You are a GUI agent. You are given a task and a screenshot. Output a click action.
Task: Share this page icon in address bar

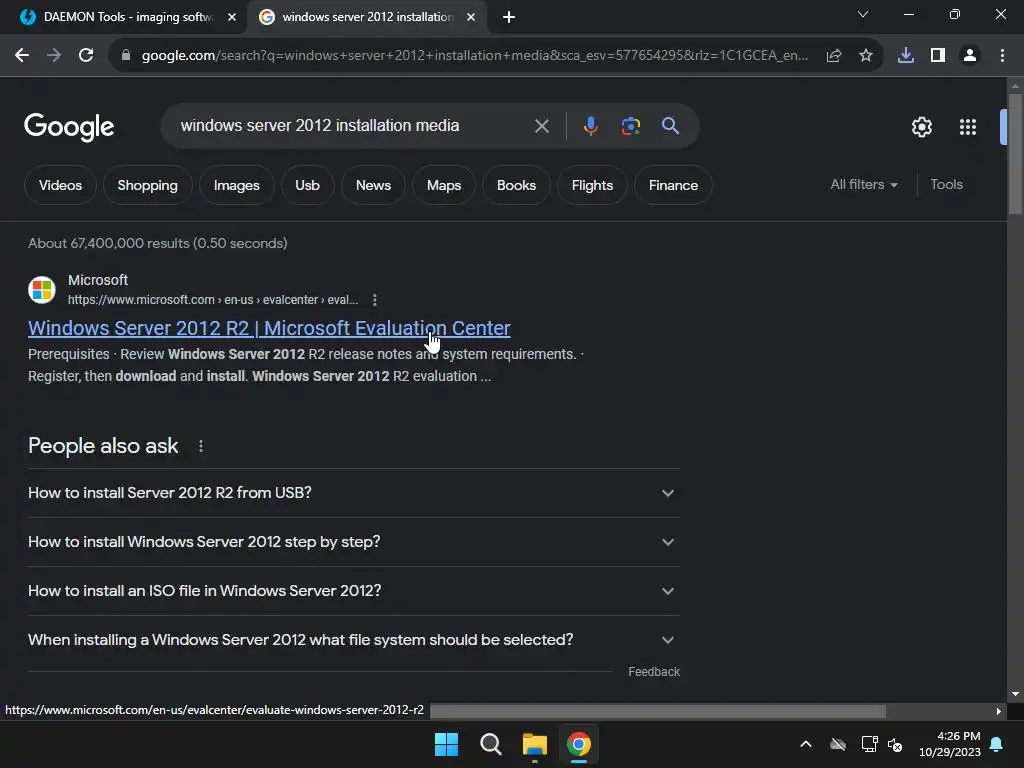834,56
